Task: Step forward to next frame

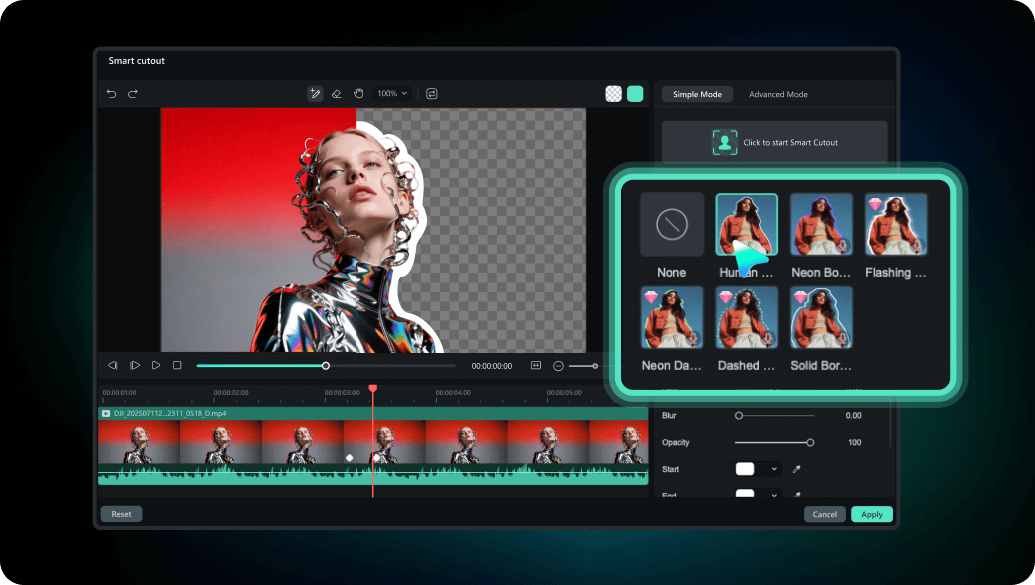Action: tap(135, 365)
